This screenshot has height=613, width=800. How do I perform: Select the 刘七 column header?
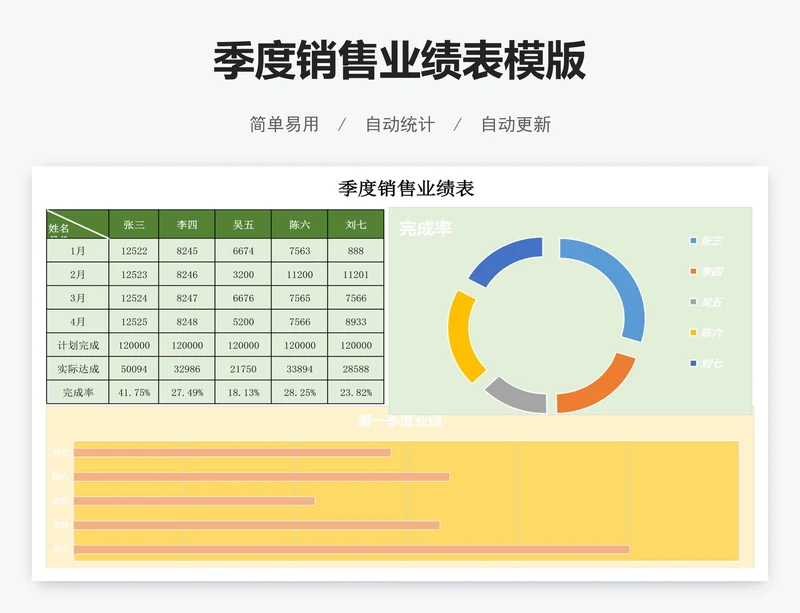[356, 225]
